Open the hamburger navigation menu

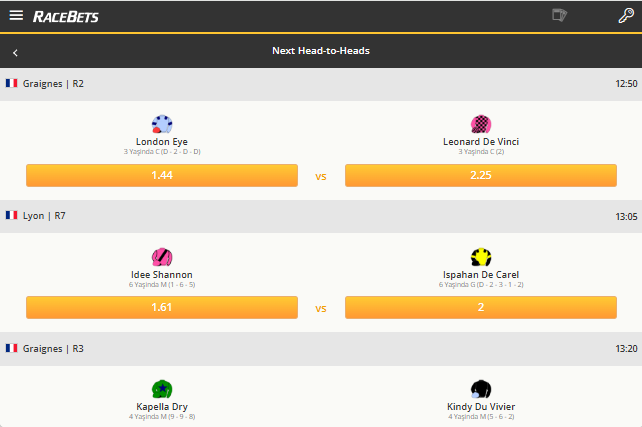click(x=16, y=16)
